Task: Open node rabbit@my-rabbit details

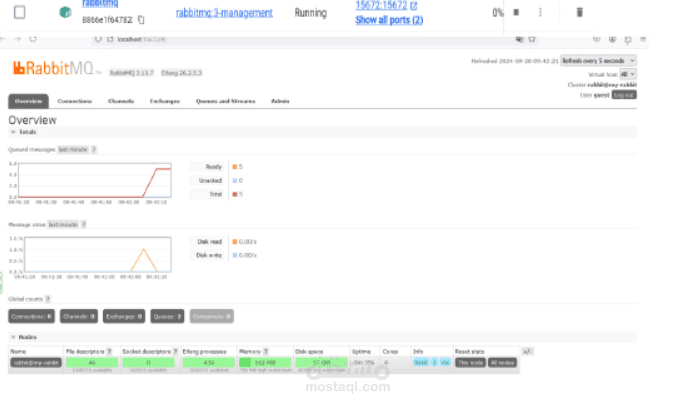Action: (x=36, y=363)
